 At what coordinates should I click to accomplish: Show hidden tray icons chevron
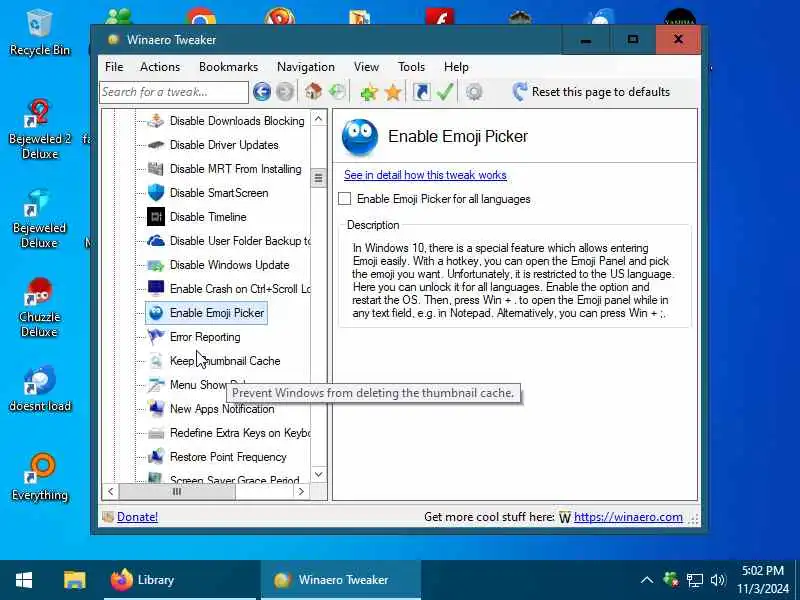pos(647,580)
